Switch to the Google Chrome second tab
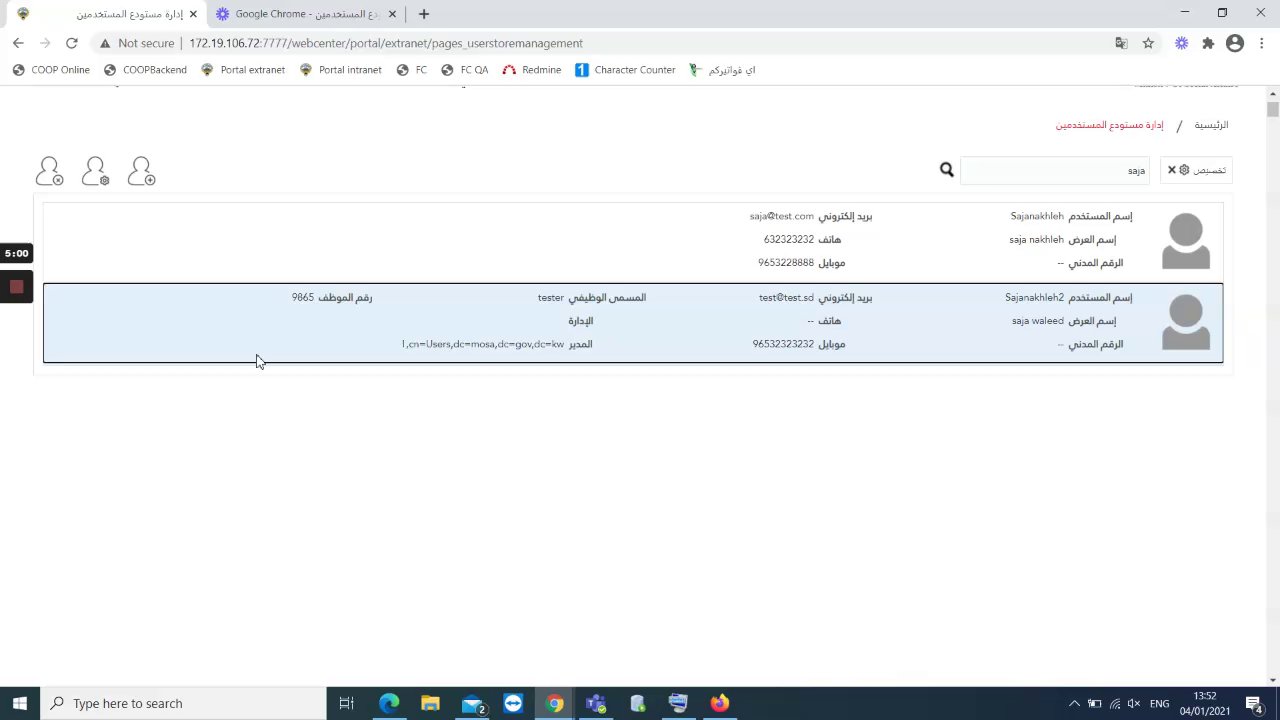The width and height of the screenshot is (1280, 720). point(305,14)
